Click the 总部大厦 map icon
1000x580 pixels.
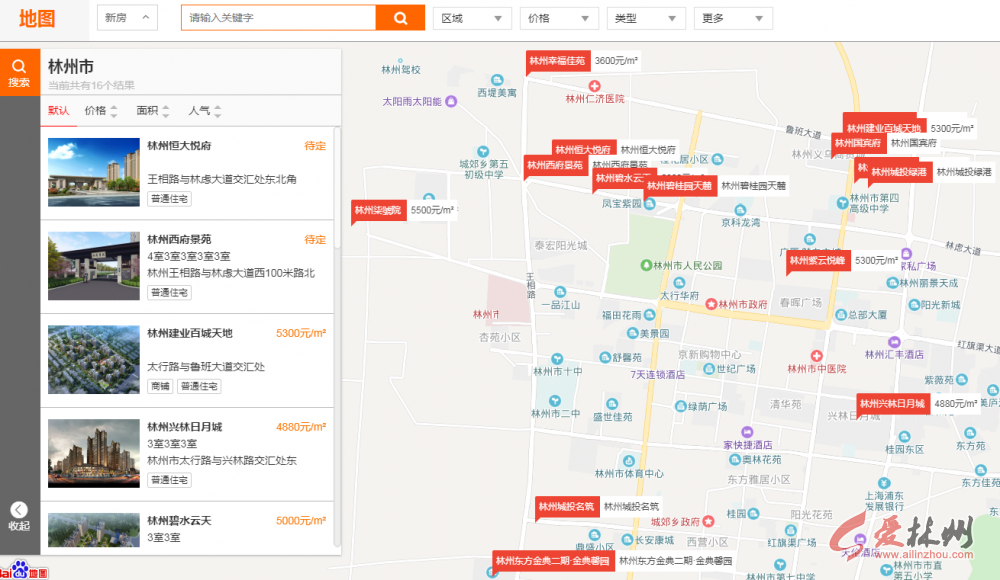[x=841, y=315]
